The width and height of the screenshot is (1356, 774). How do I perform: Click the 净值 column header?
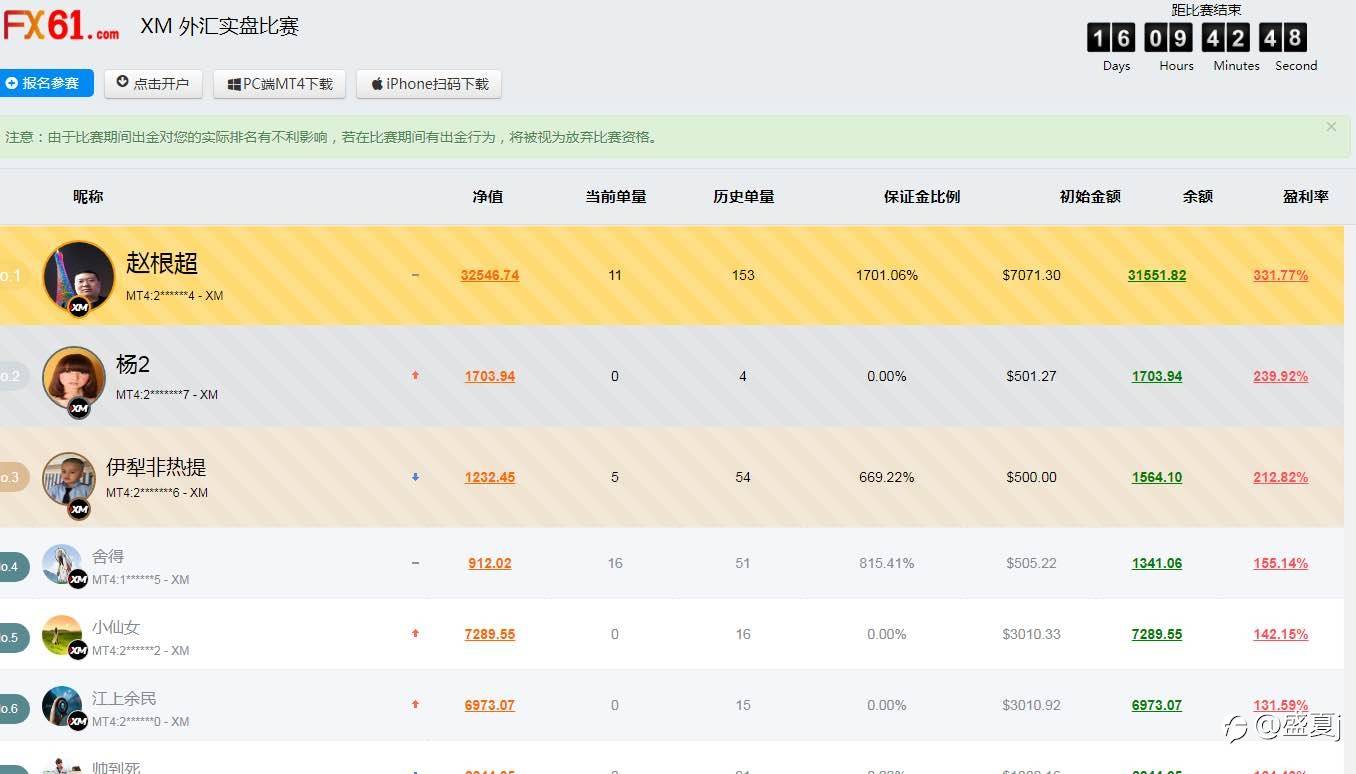coord(488,197)
